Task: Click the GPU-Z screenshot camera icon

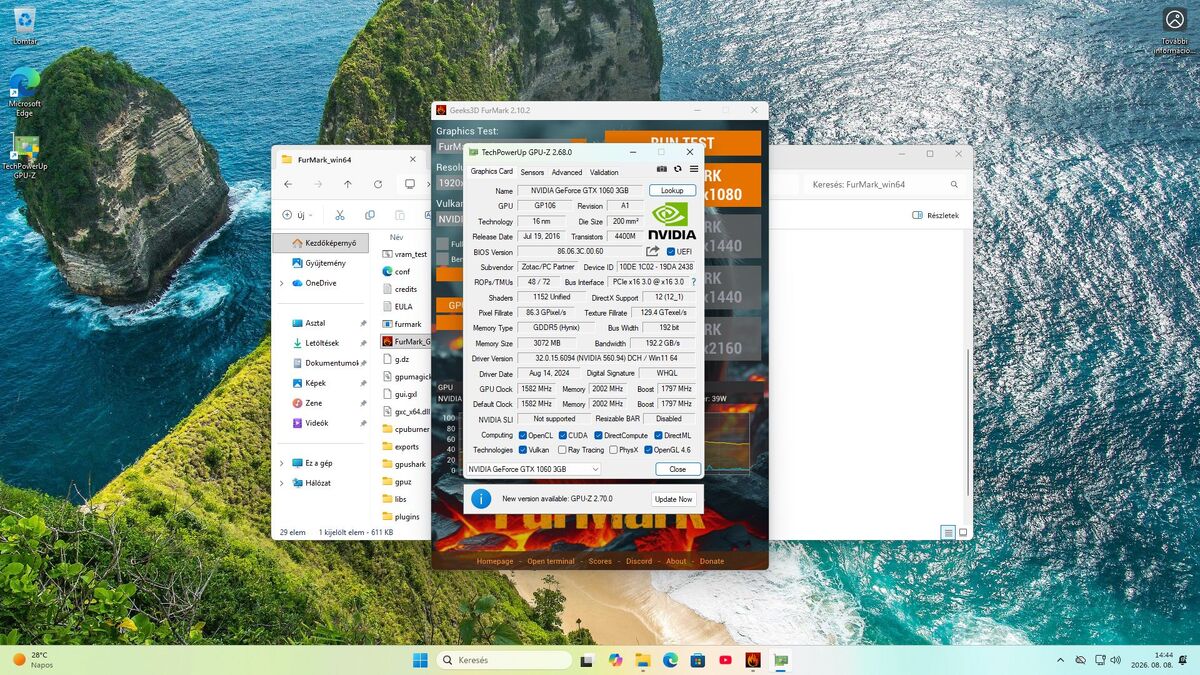Action: click(661, 169)
